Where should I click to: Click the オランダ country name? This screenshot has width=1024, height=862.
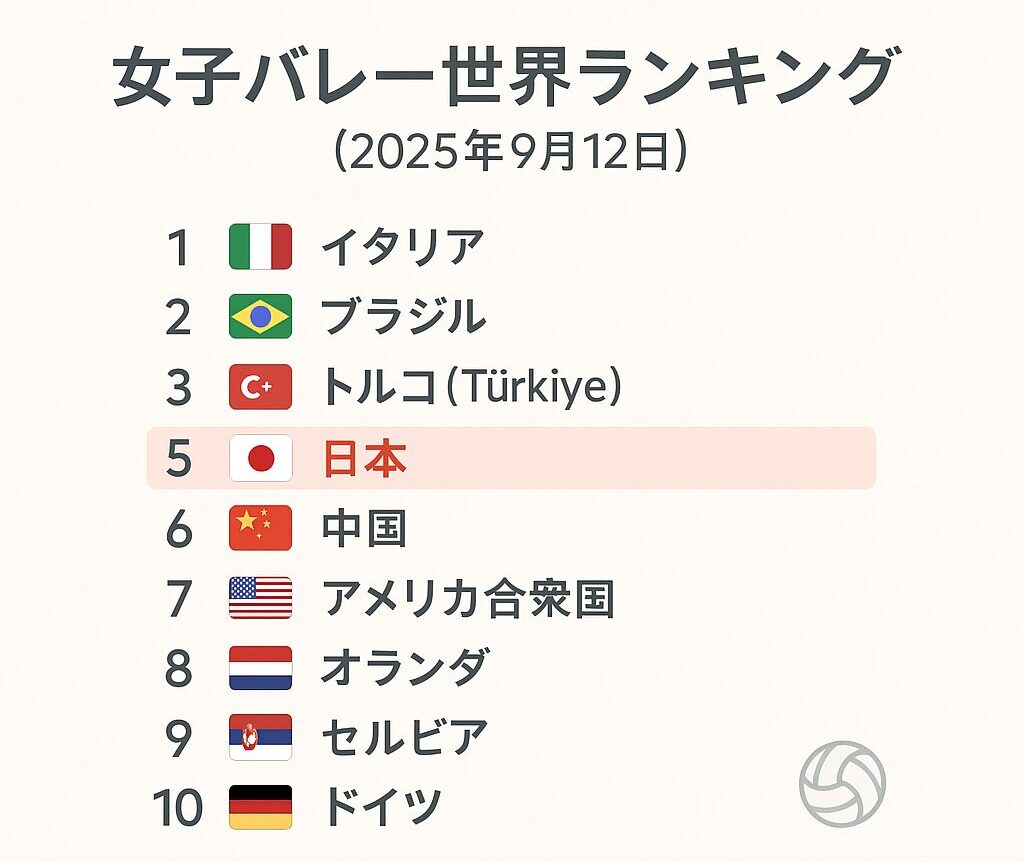pyautogui.click(x=405, y=668)
